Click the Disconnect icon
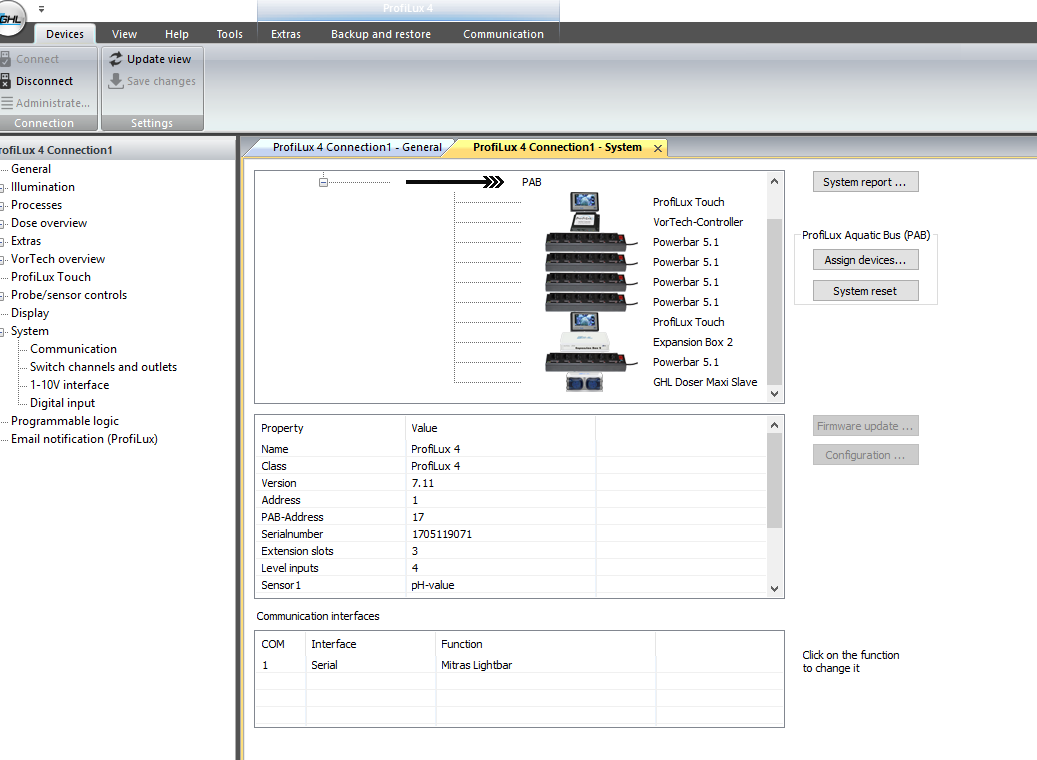 pos(5,81)
